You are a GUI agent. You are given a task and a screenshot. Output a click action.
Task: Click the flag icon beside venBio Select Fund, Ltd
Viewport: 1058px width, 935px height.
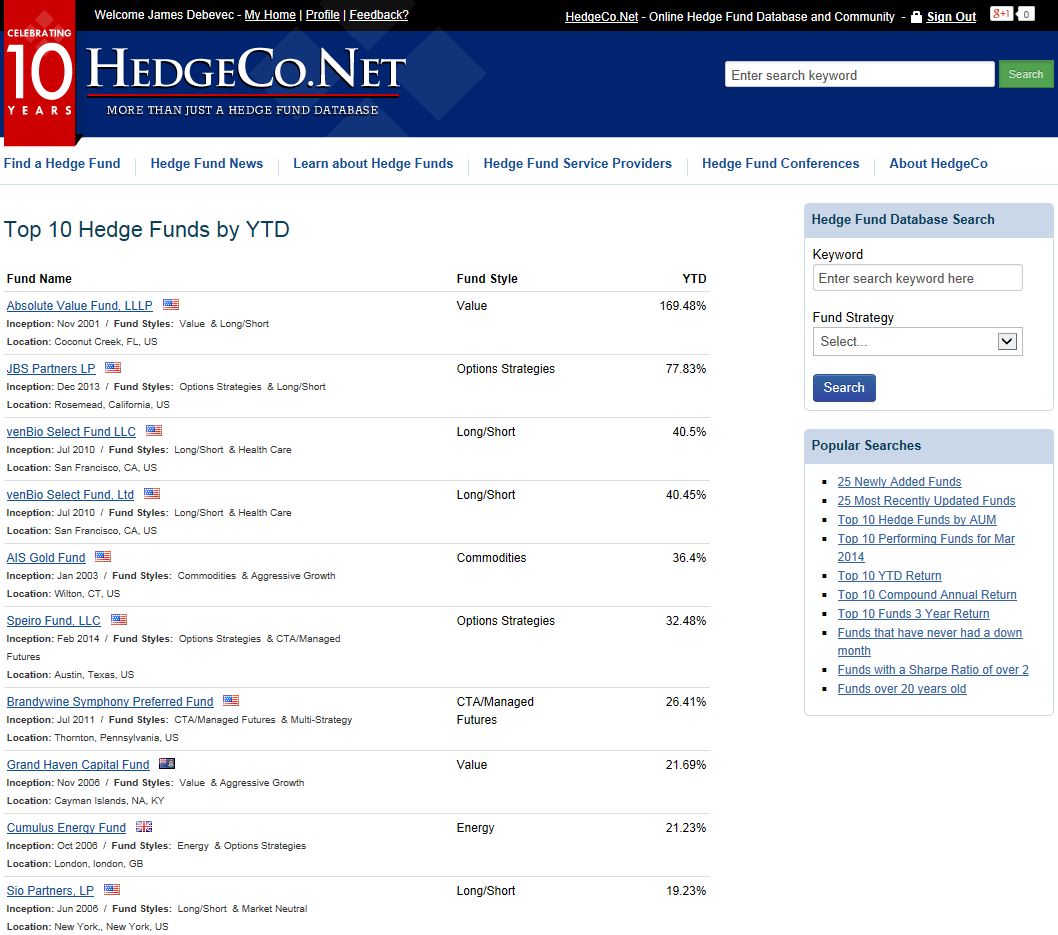pos(152,493)
